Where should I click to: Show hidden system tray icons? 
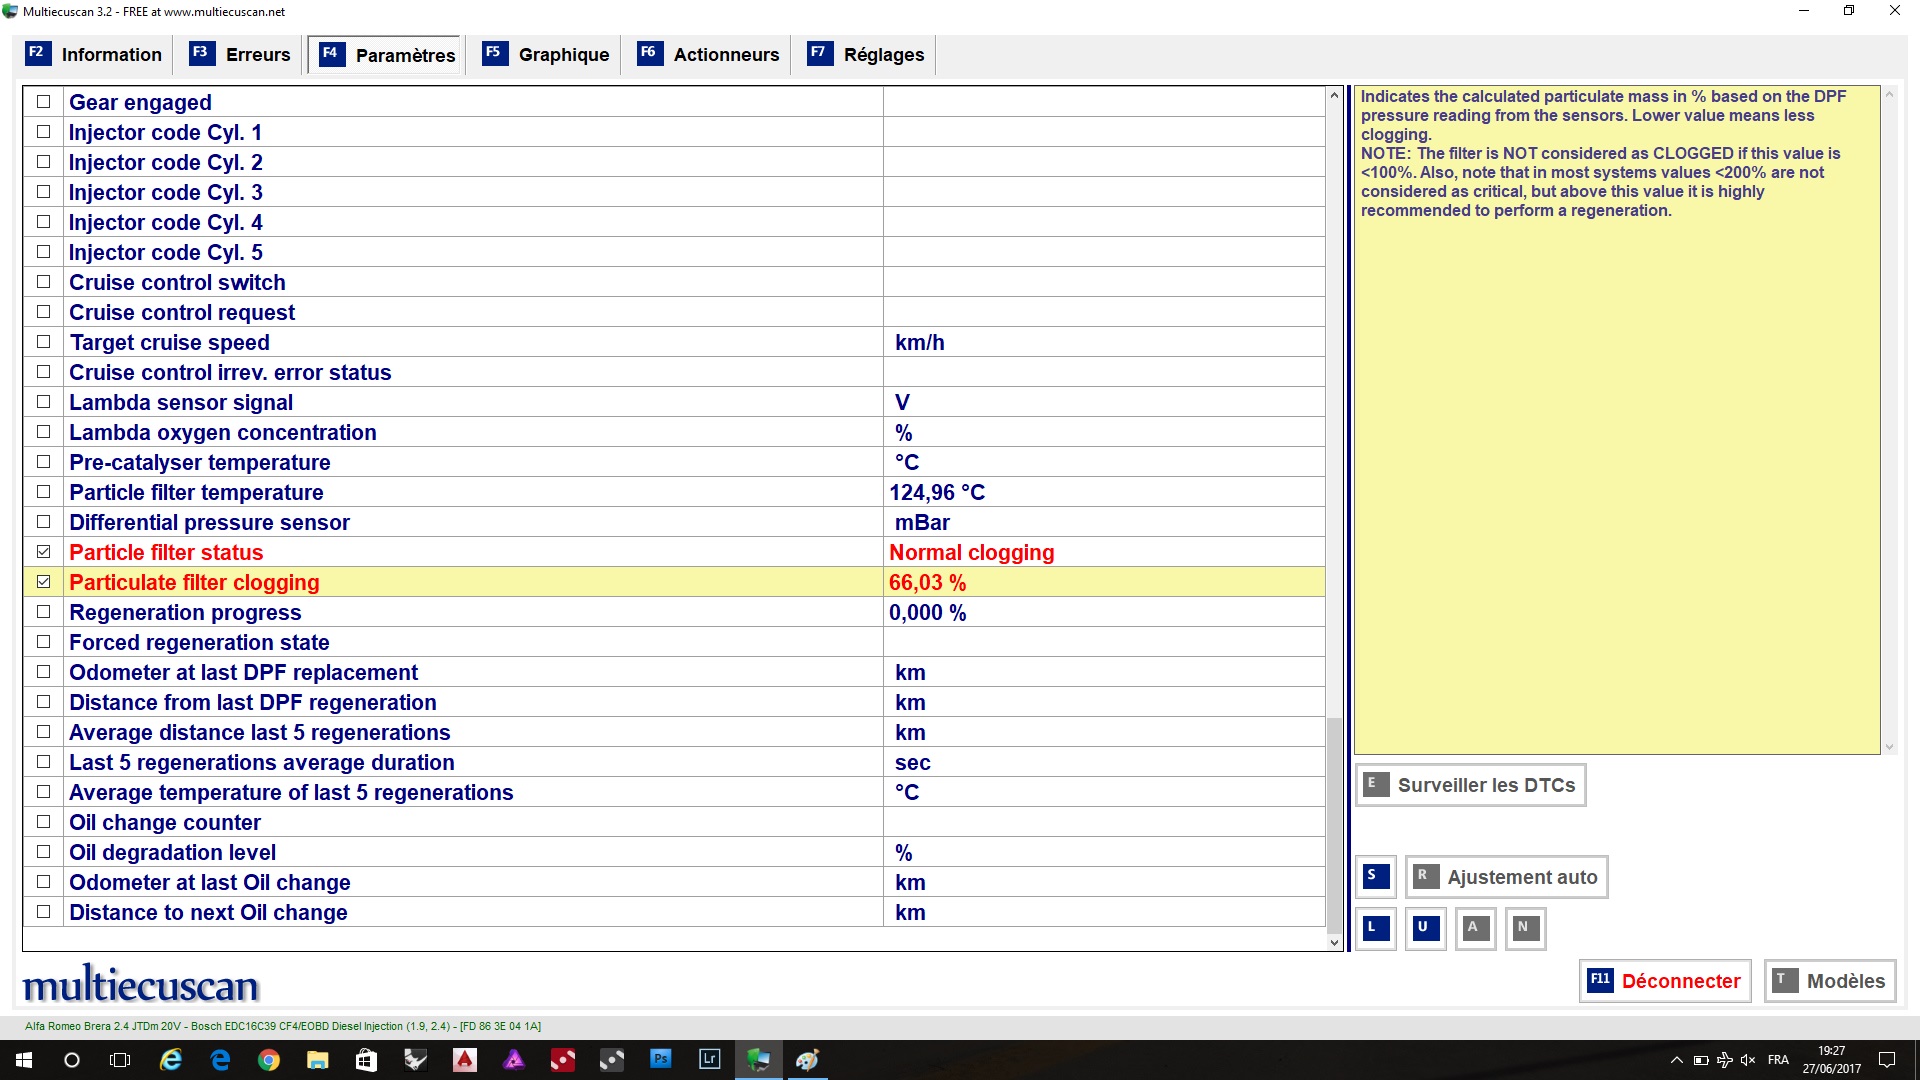tap(1676, 1060)
